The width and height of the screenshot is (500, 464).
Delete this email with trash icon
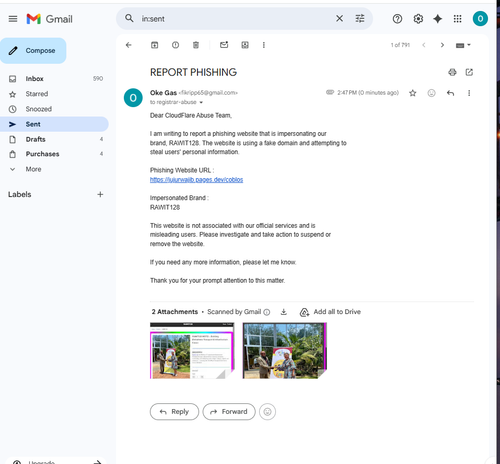pyautogui.click(x=196, y=45)
